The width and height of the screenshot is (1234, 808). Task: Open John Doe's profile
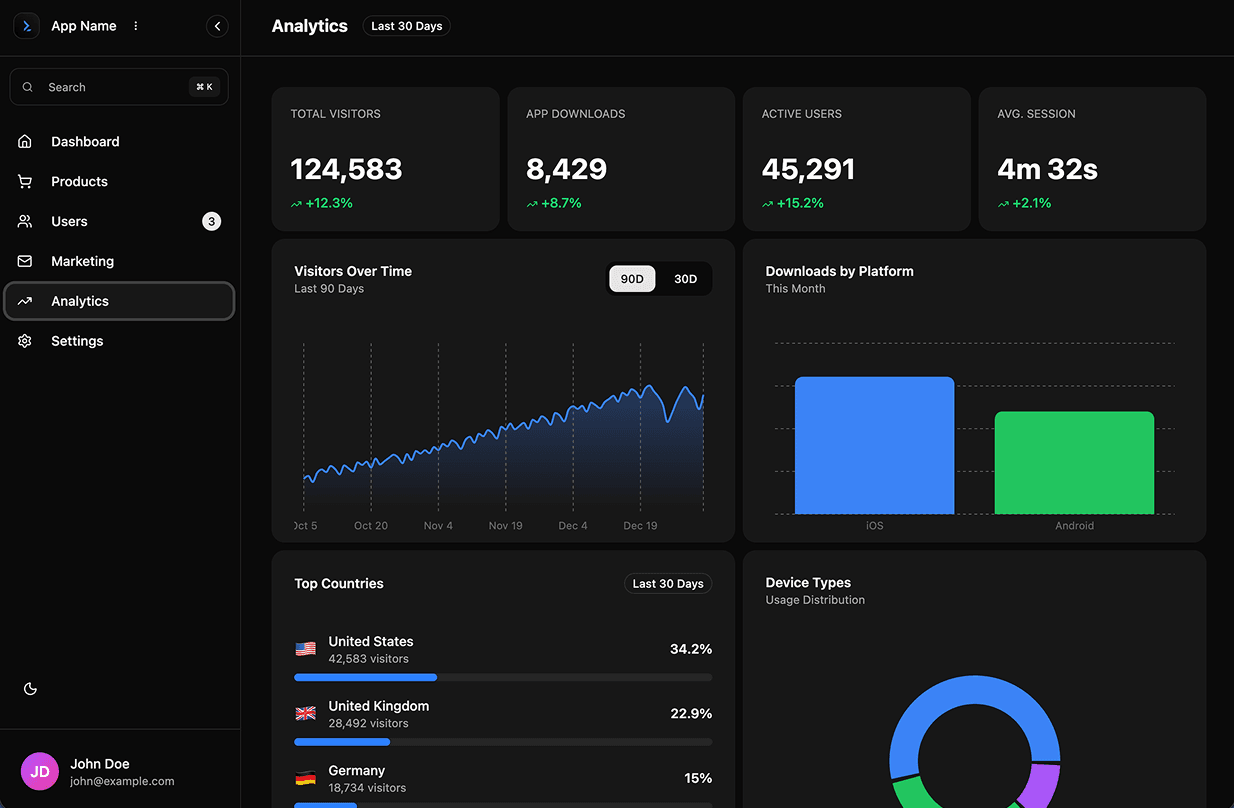click(x=100, y=771)
